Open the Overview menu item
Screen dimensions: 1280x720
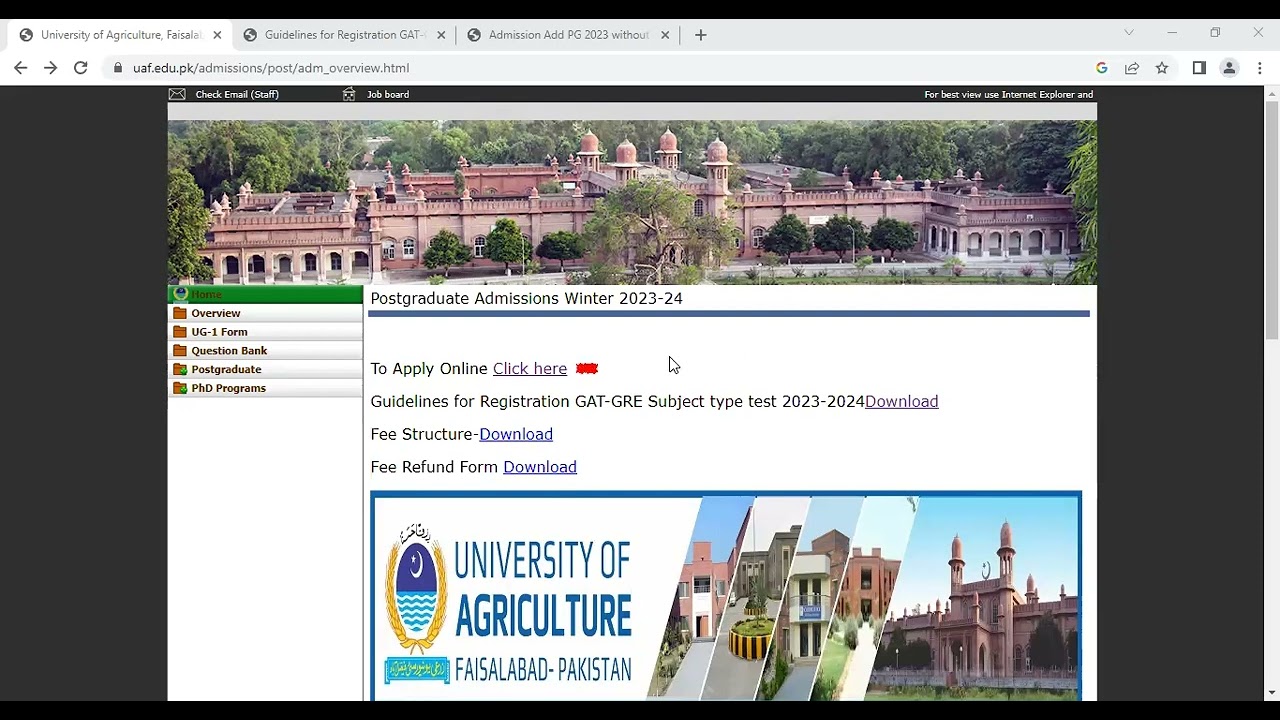(265, 313)
